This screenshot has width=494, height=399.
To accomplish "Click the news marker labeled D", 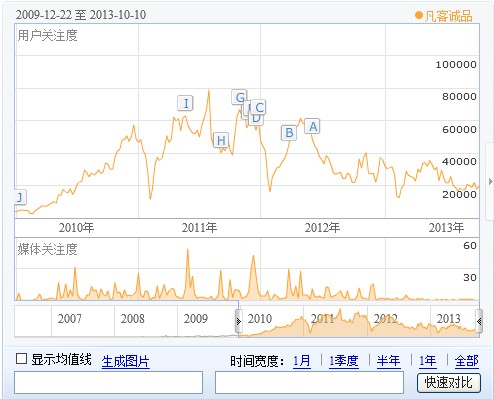I will (256, 120).
